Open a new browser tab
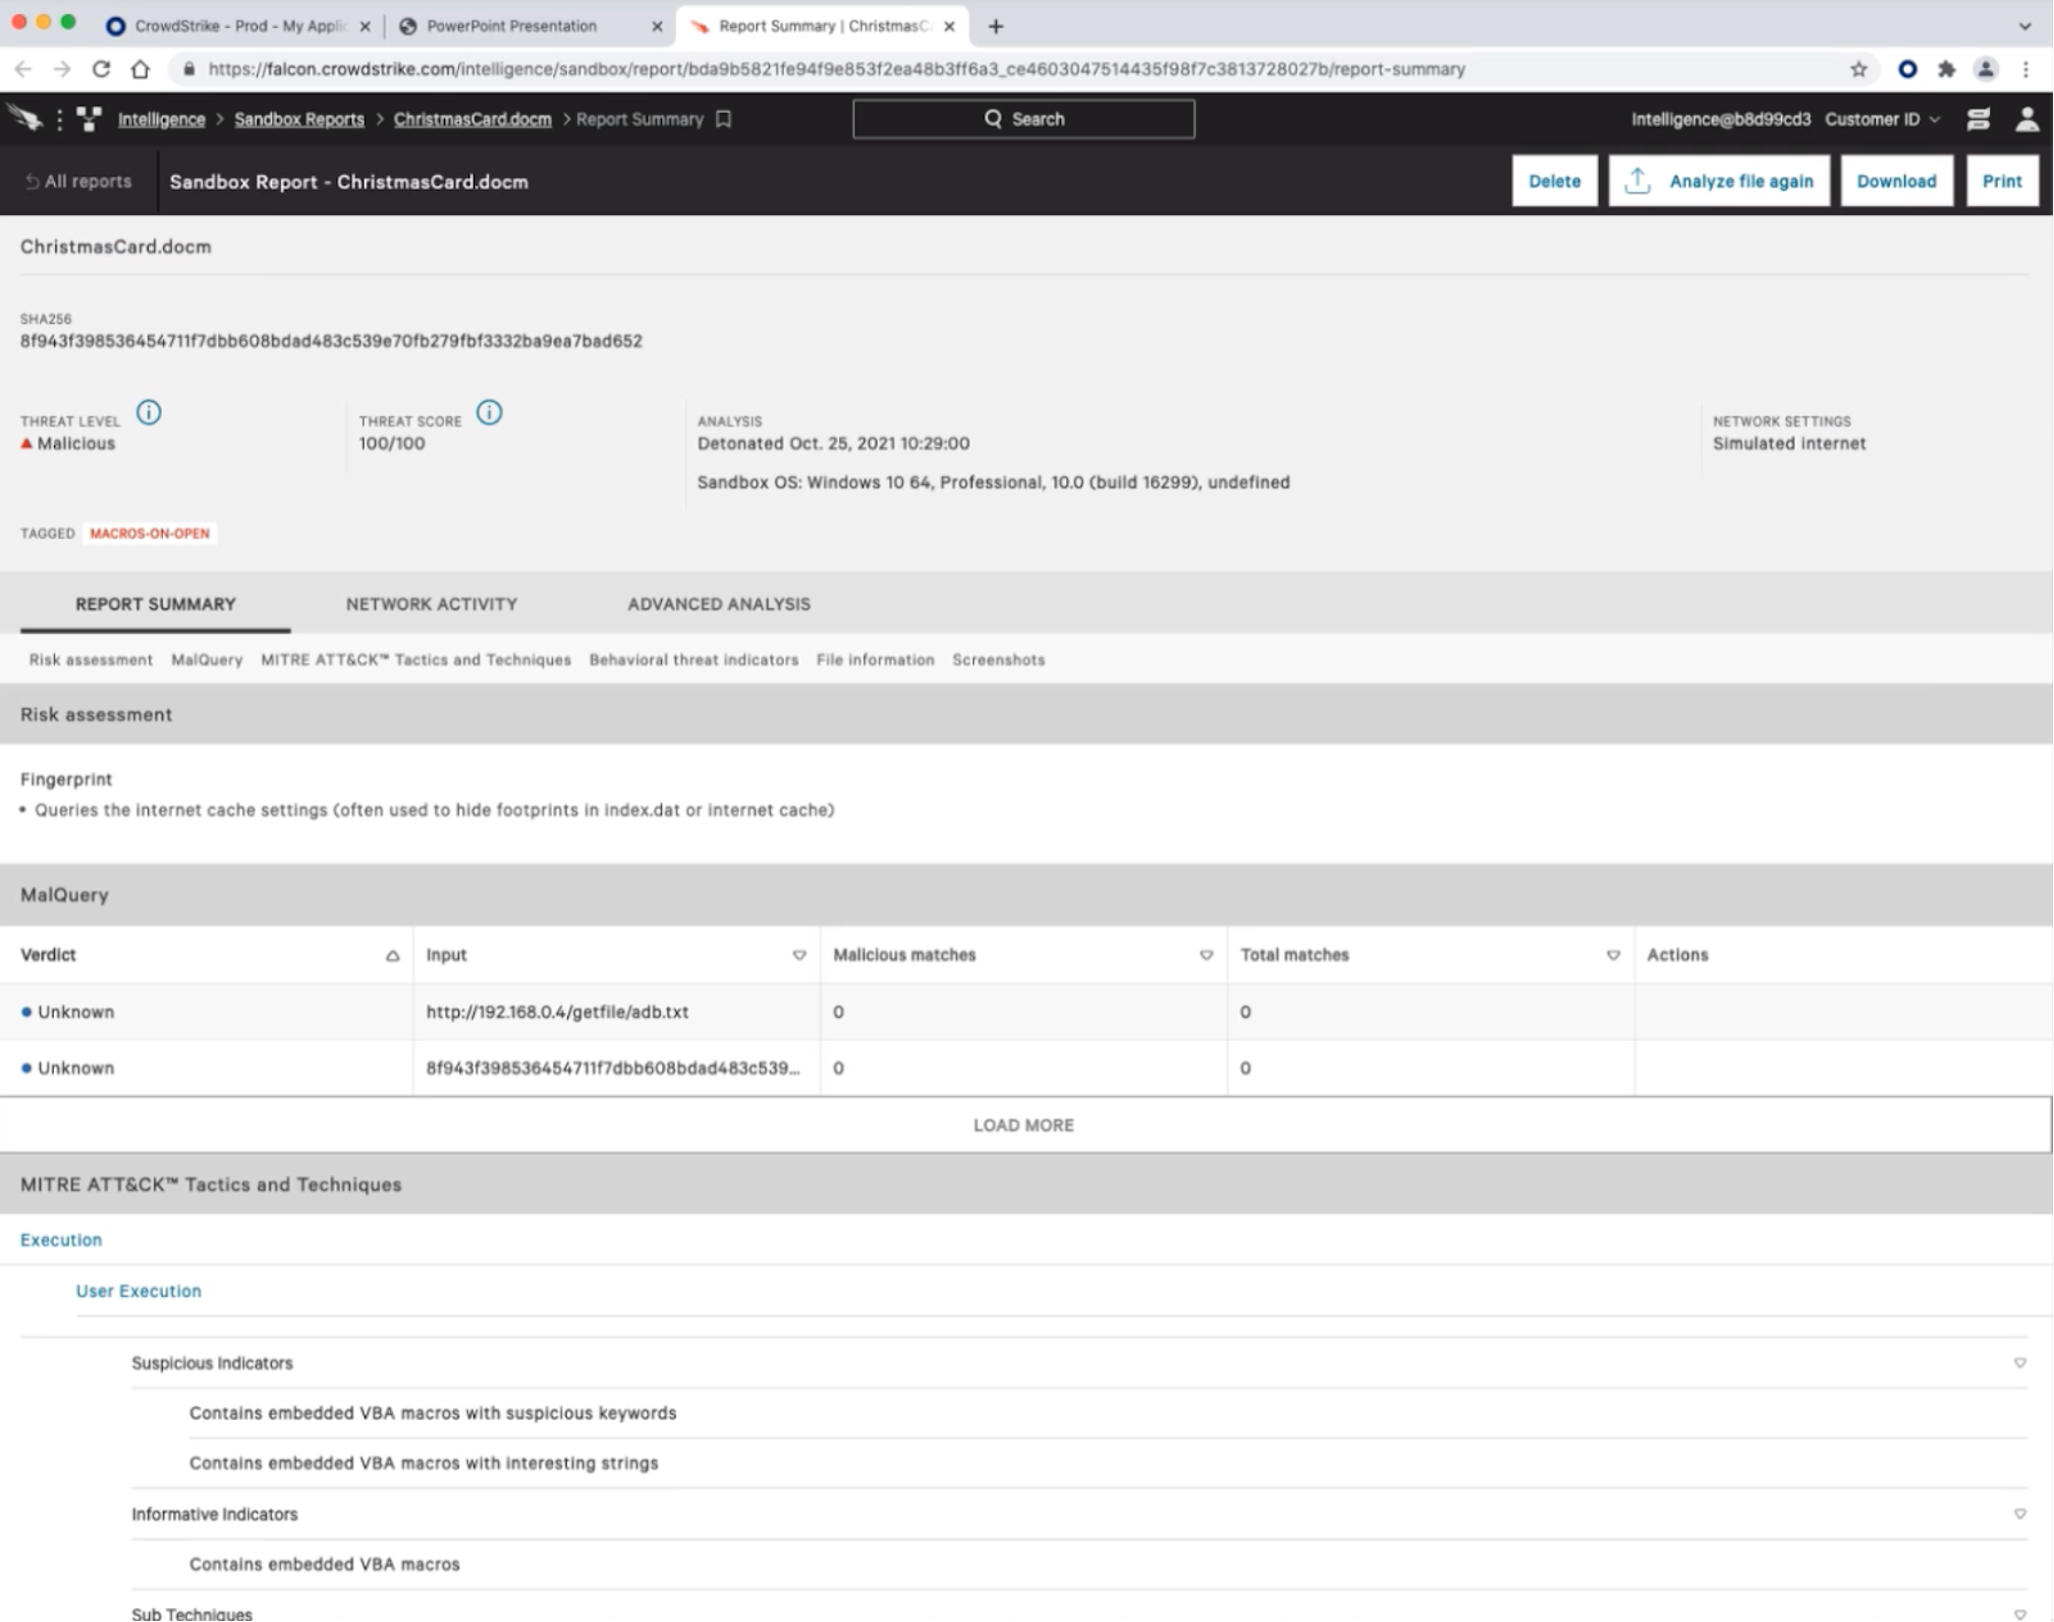 click(x=995, y=27)
